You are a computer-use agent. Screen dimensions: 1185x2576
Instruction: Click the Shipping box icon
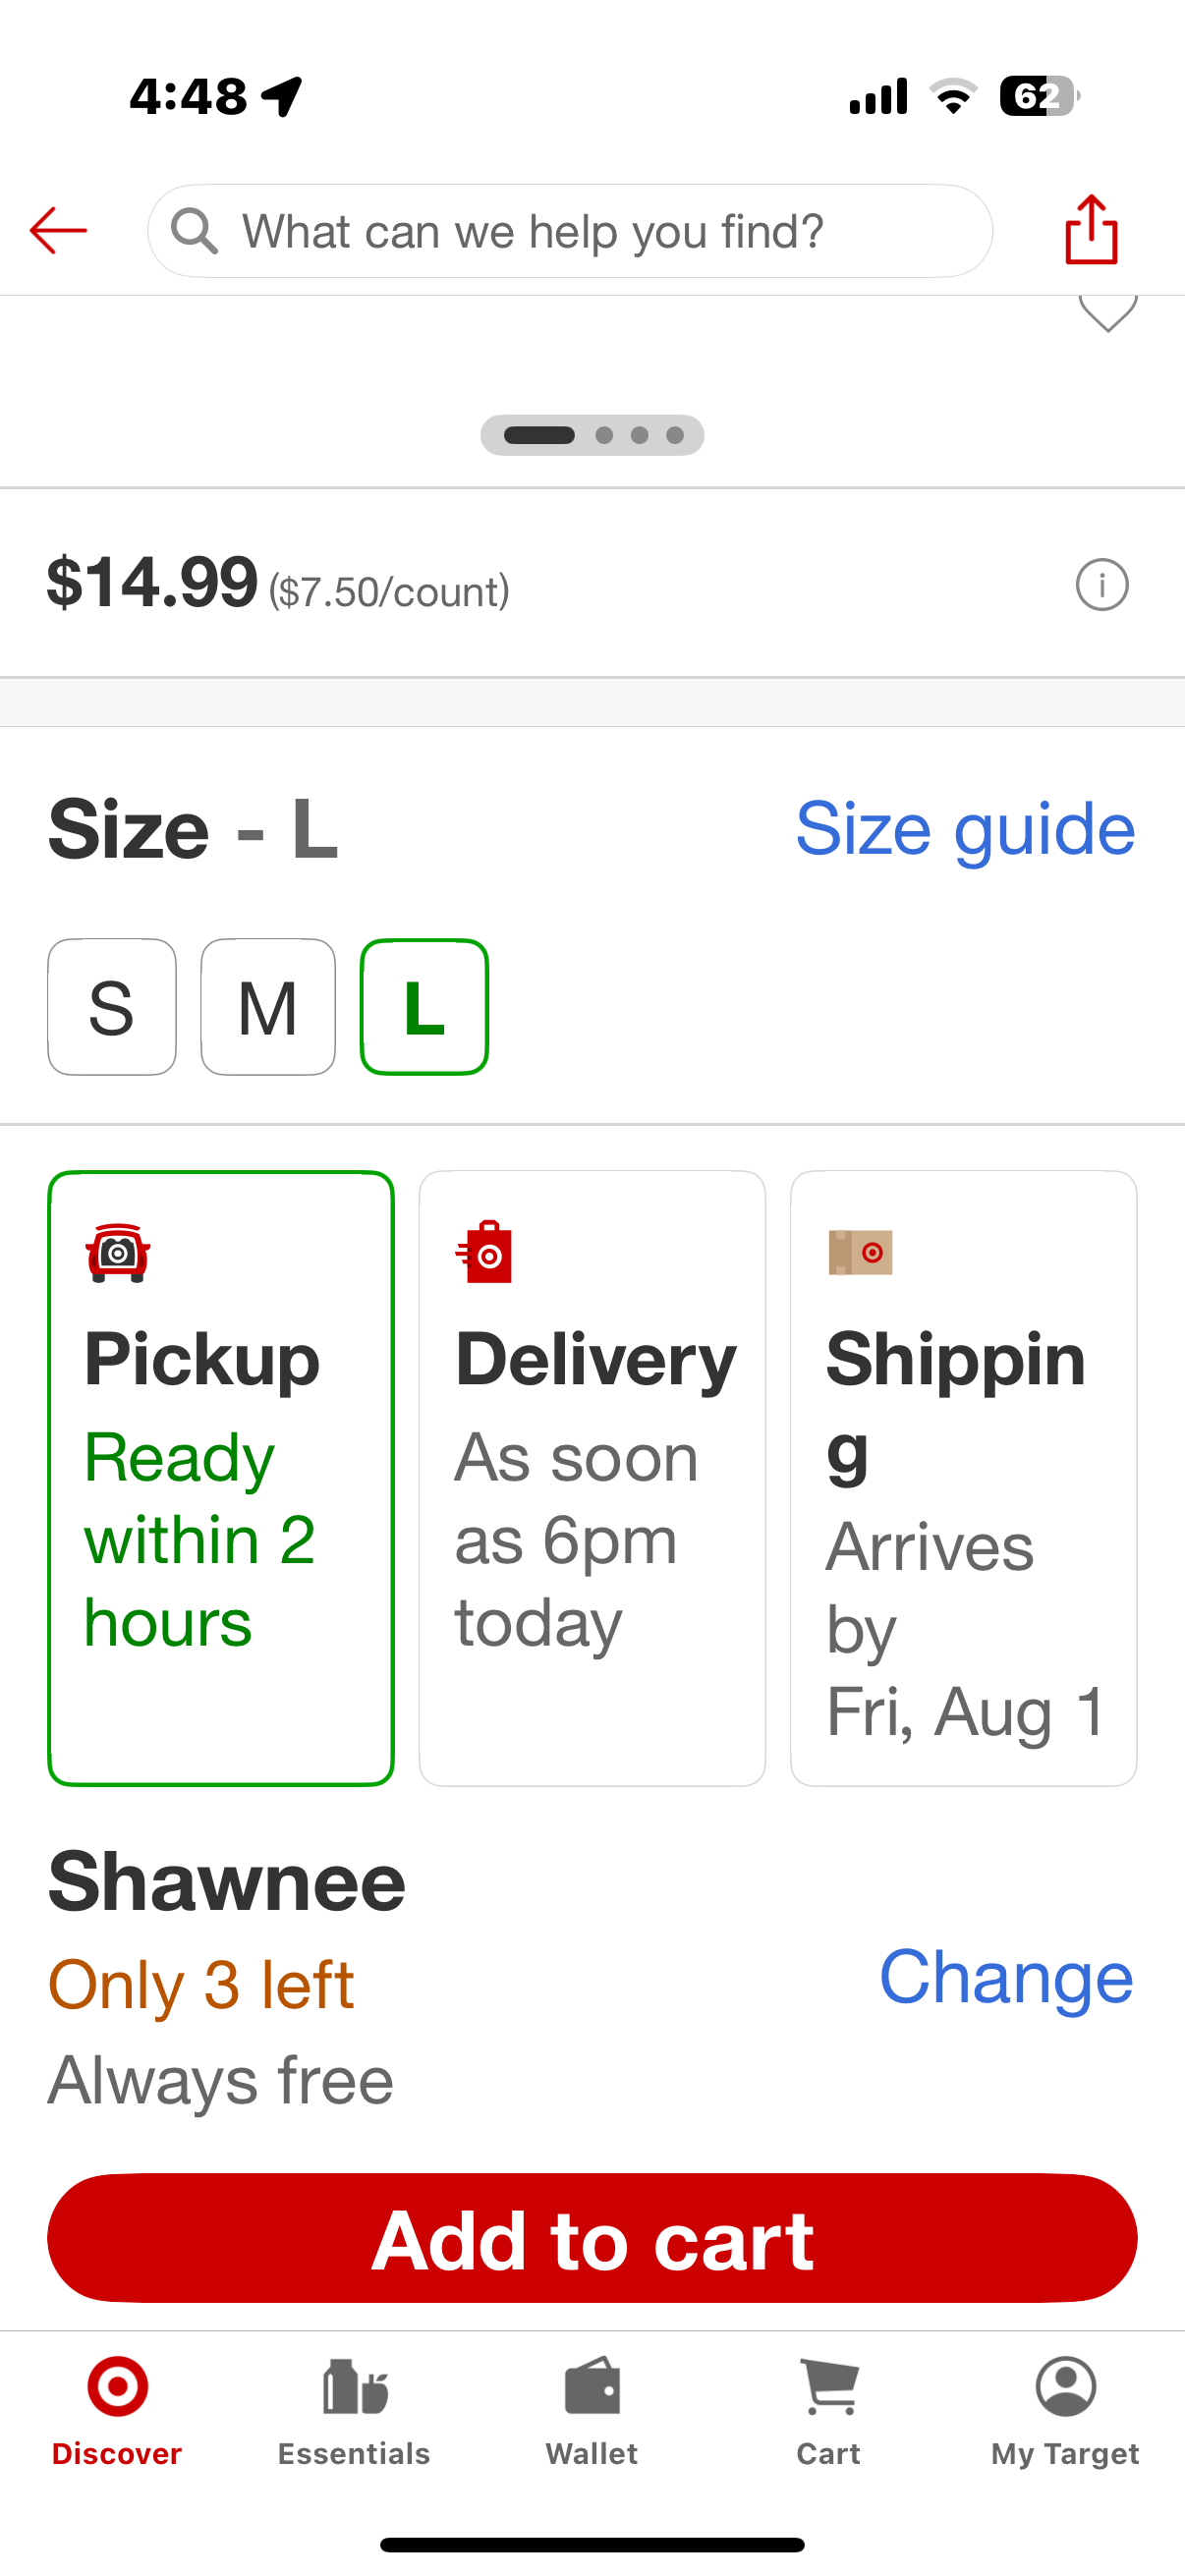[860, 1252]
